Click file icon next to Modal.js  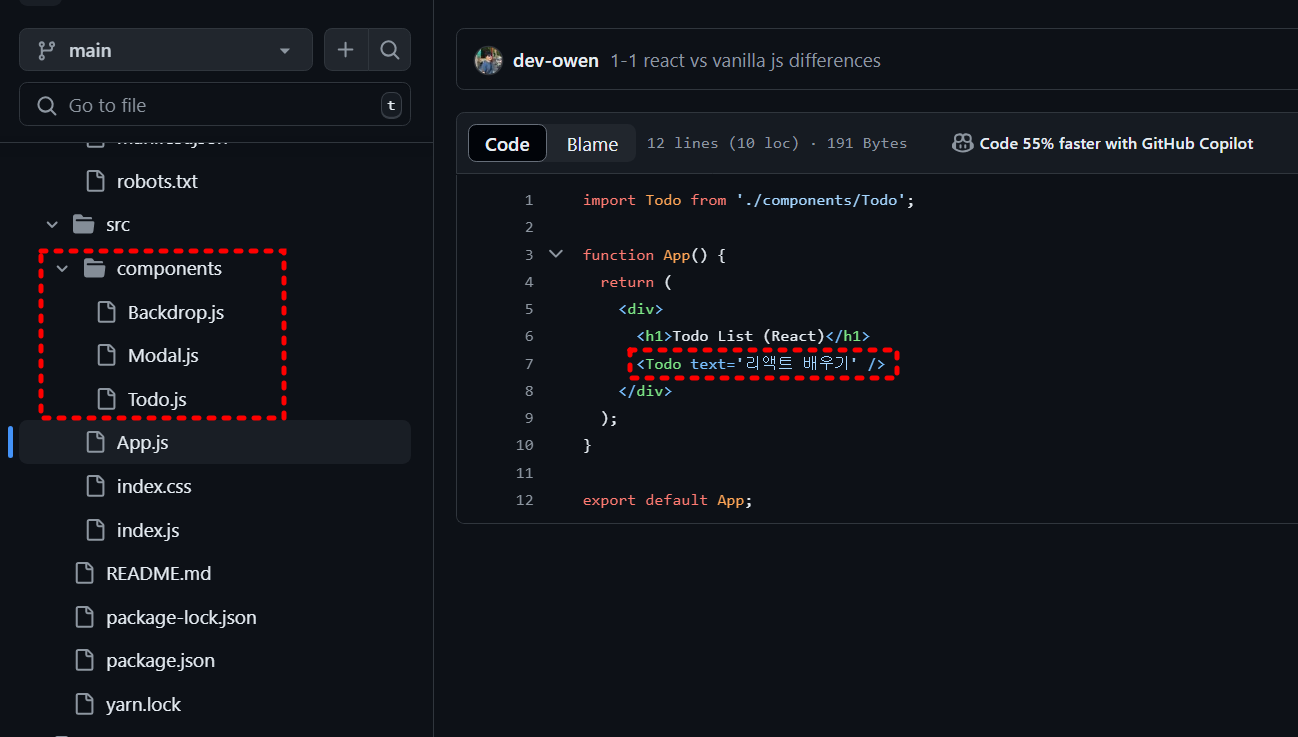coord(106,355)
